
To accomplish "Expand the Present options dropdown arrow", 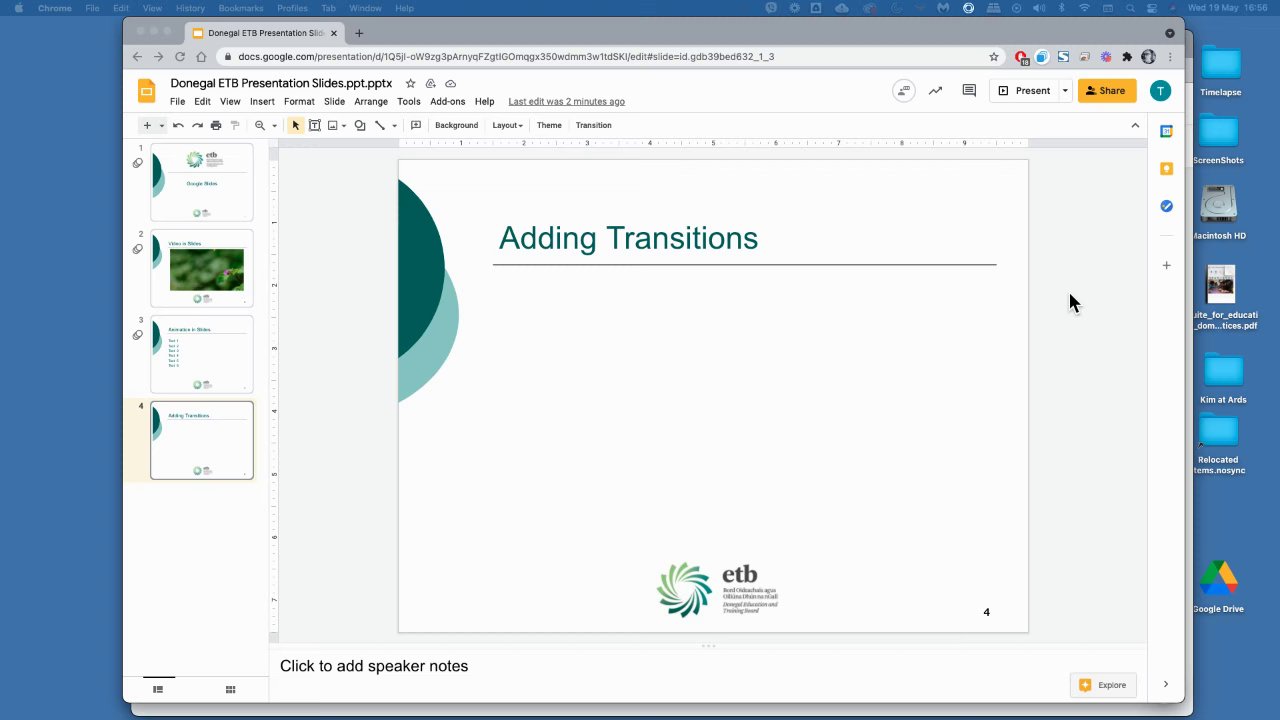I will pos(1065,90).
